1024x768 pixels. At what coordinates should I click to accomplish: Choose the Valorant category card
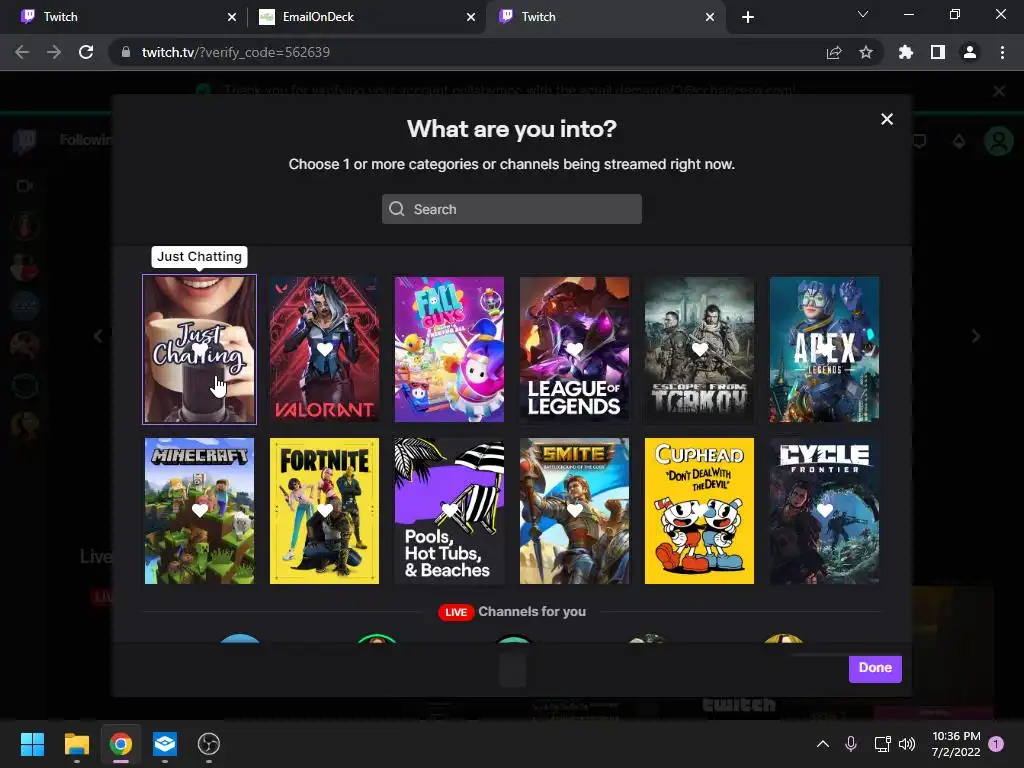[324, 349]
